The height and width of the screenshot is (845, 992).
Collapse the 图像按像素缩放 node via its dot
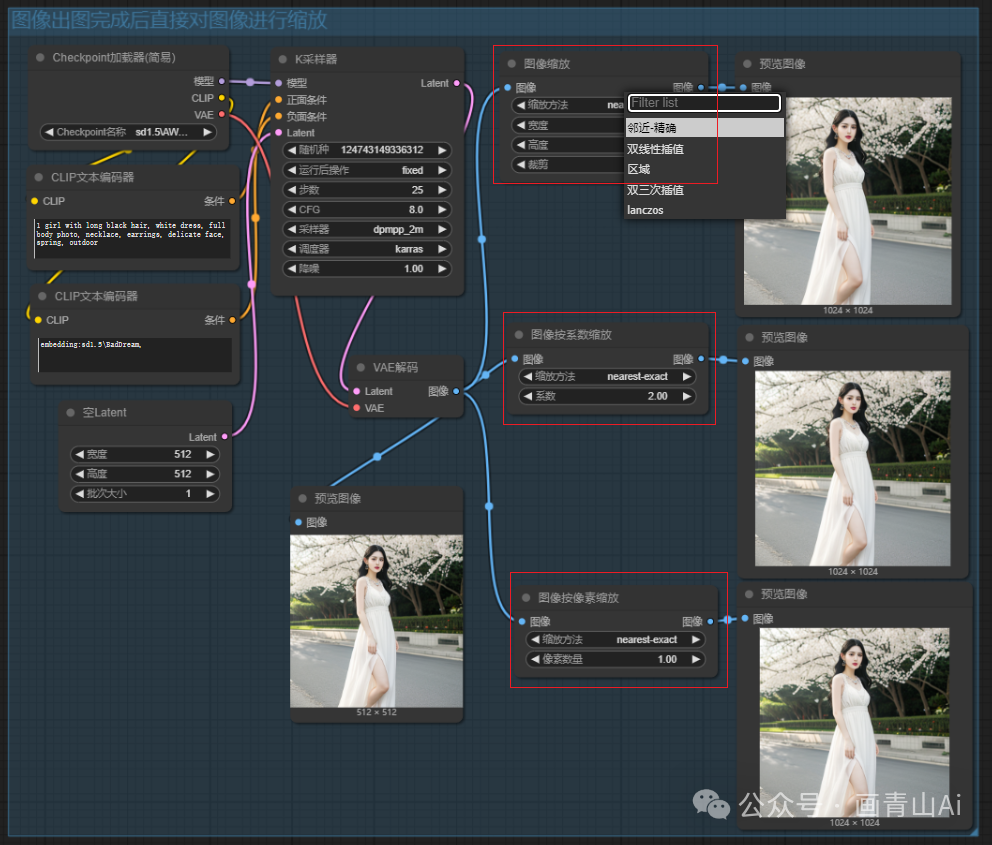coord(526,598)
